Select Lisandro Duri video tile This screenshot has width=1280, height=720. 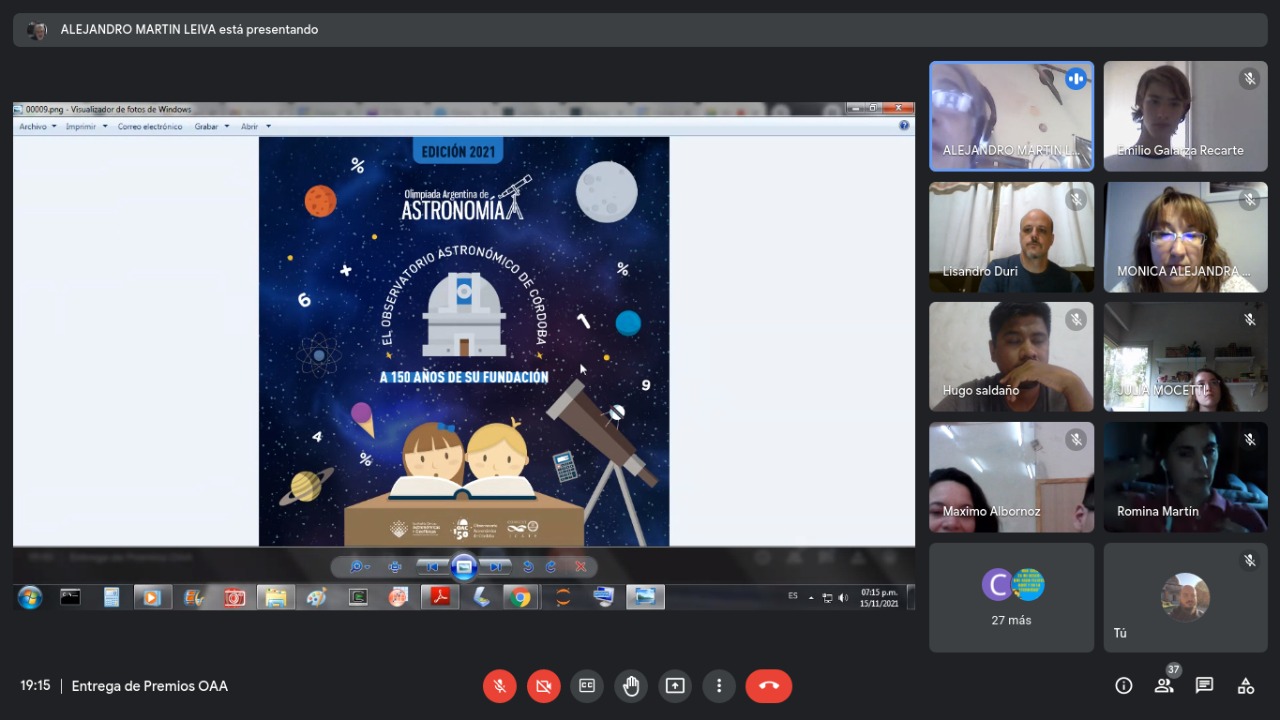pyautogui.click(x=1012, y=237)
